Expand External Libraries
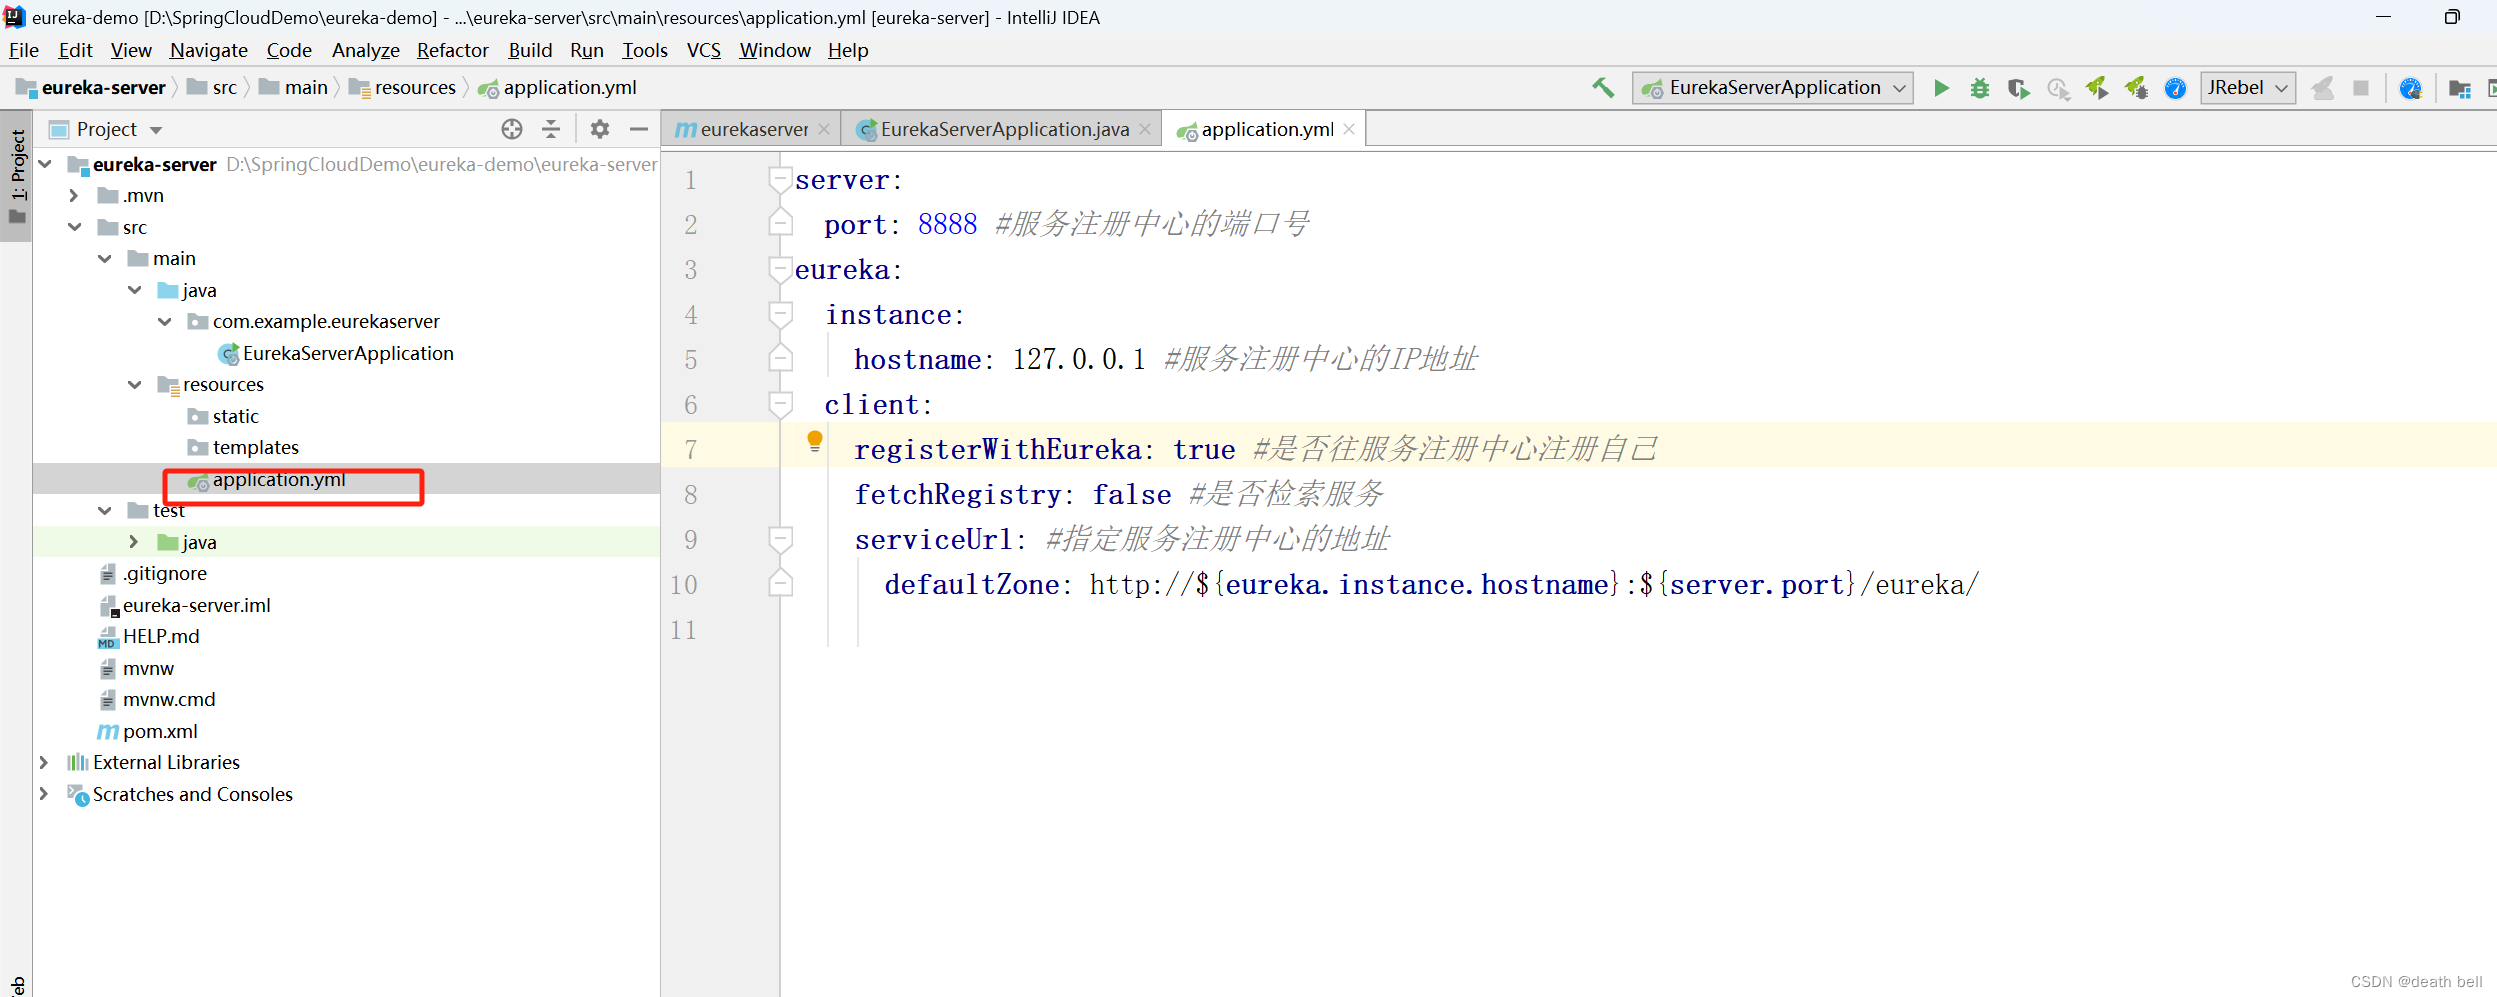The image size is (2497, 997). coord(44,762)
